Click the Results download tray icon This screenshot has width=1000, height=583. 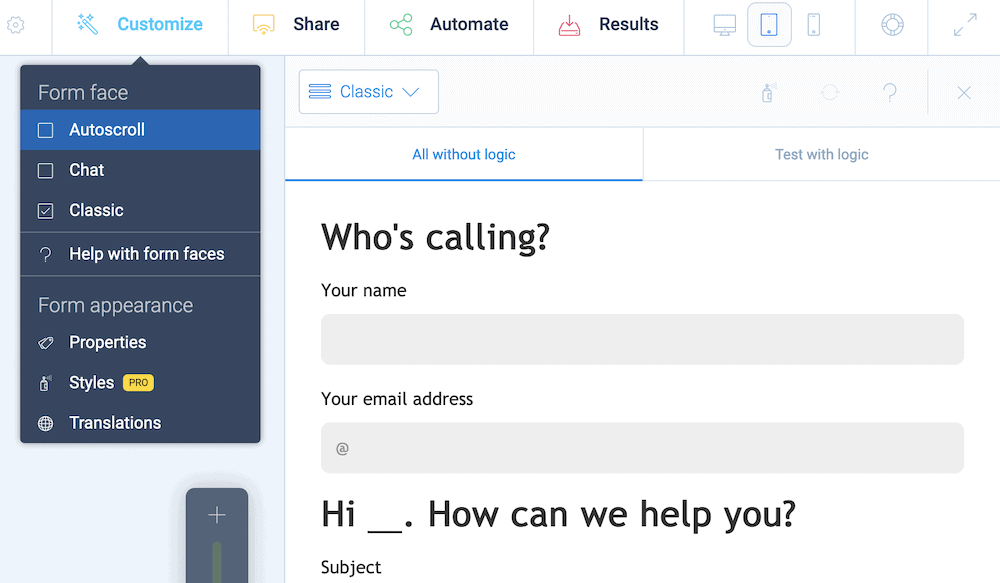pos(570,25)
